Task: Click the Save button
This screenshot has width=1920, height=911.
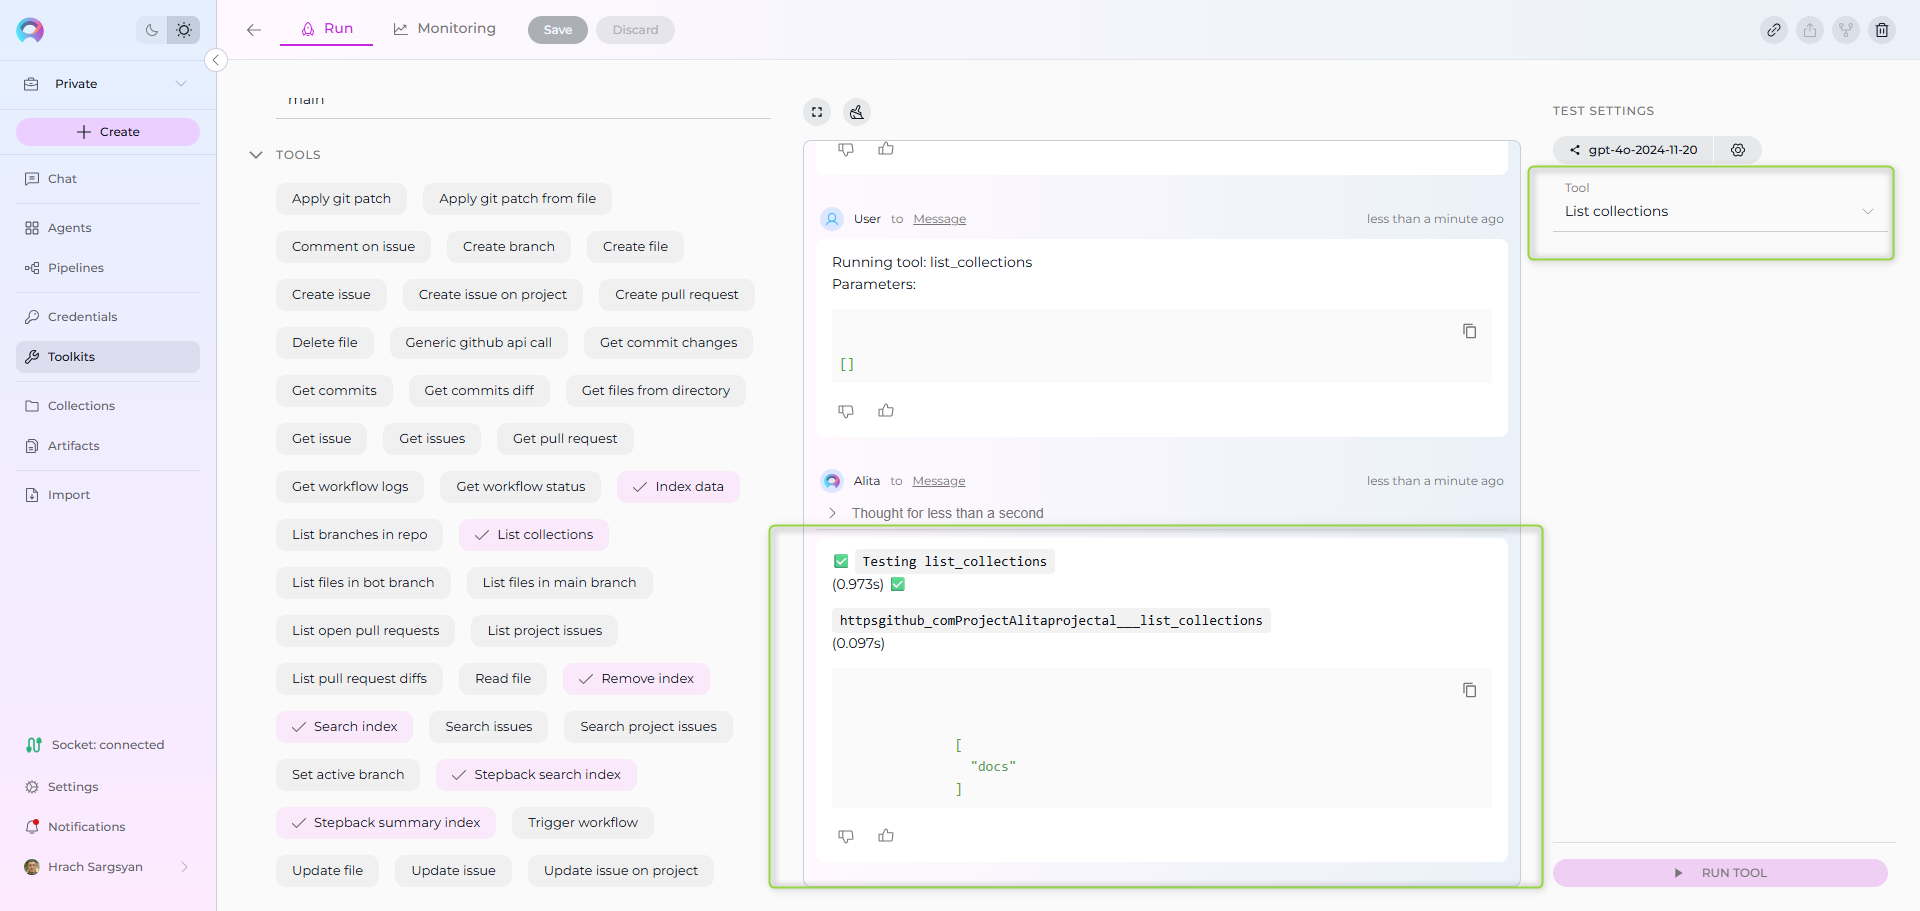Action: pos(558,30)
